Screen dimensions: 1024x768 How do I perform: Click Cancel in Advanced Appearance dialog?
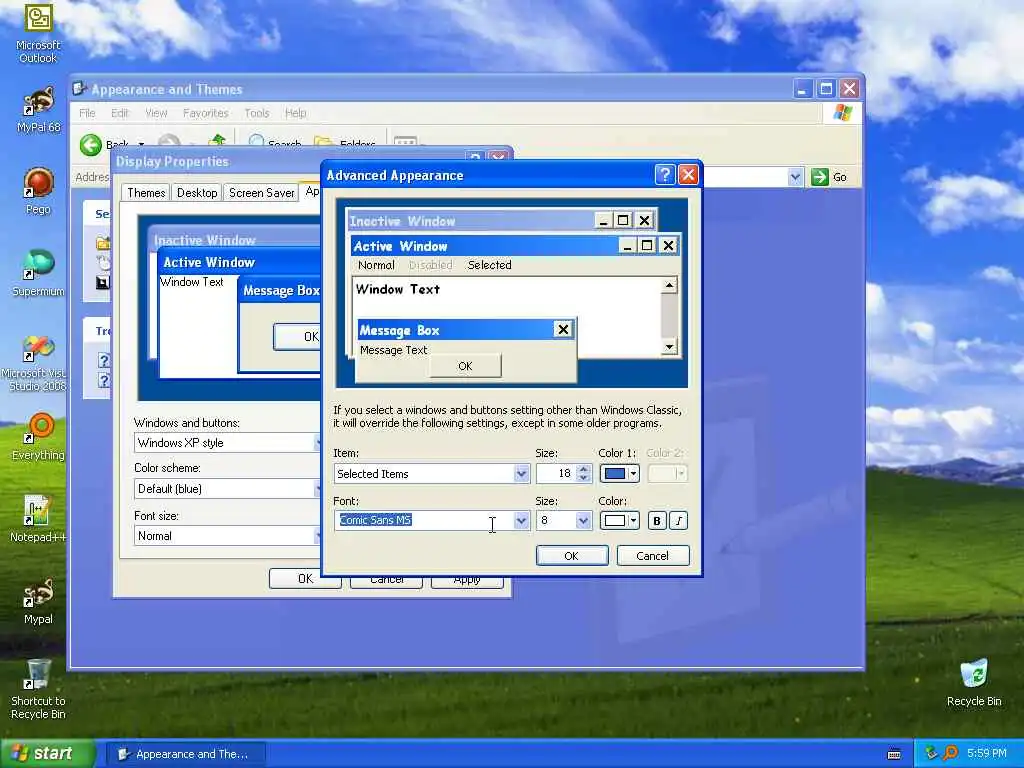tap(652, 556)
